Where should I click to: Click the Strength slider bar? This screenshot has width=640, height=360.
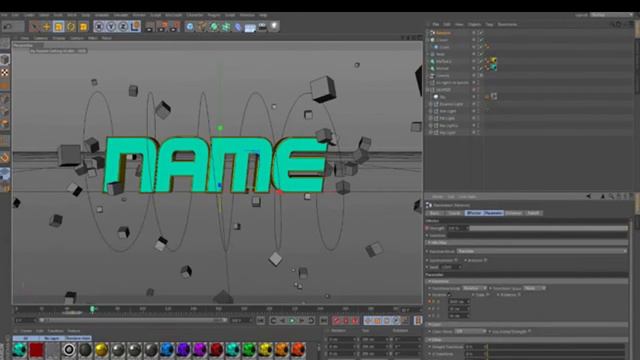(x=548, y=228)
